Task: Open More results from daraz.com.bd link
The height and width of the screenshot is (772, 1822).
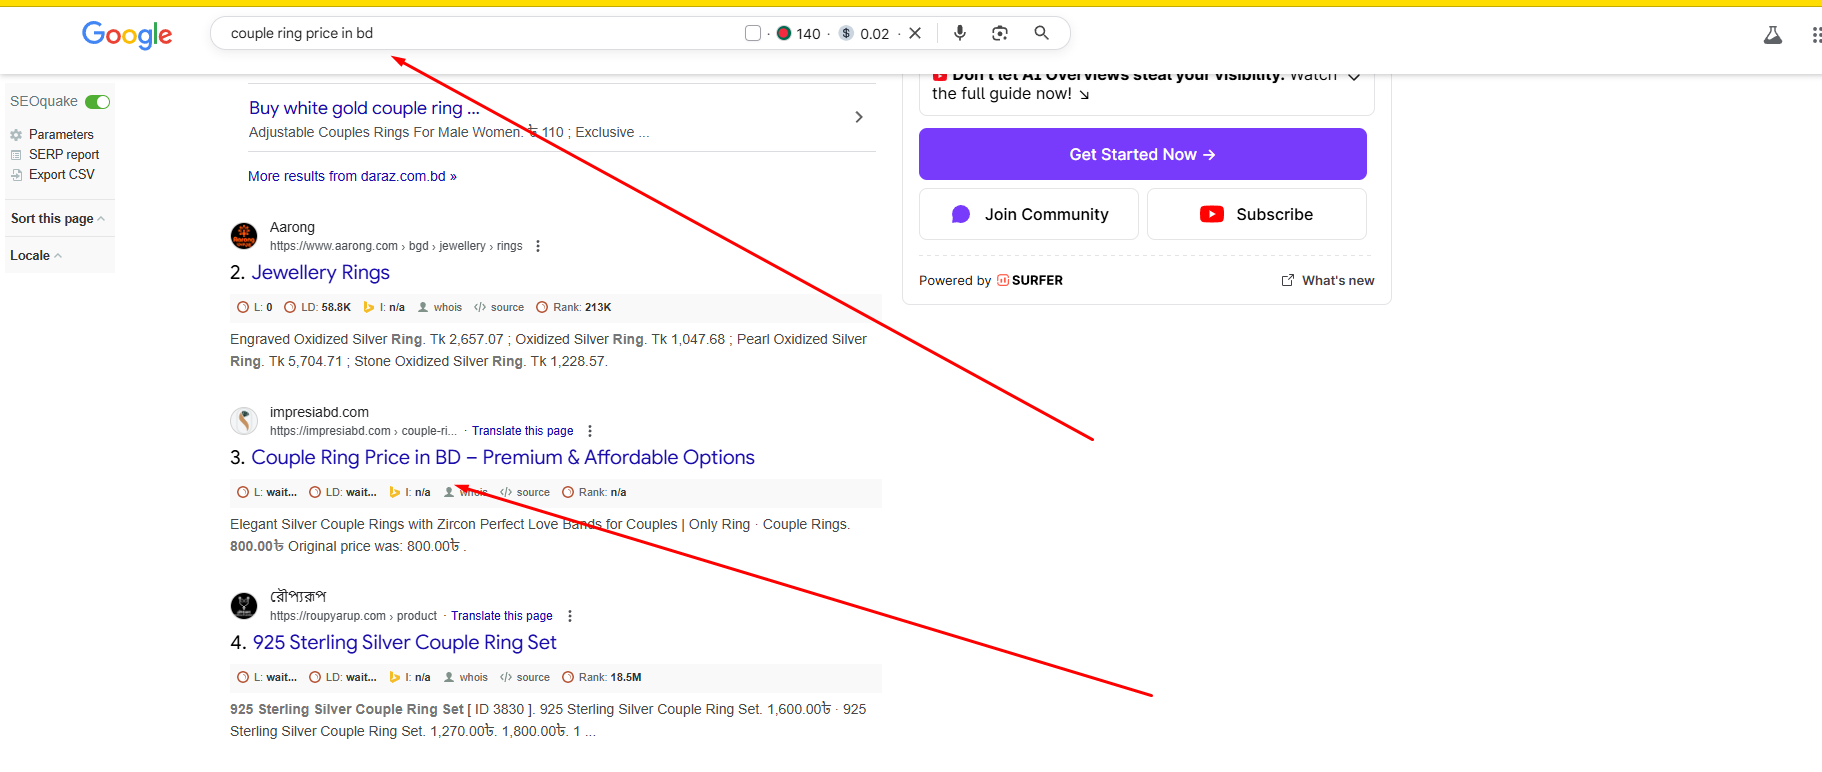Action: pyautogui.click(x=352, y=176)
